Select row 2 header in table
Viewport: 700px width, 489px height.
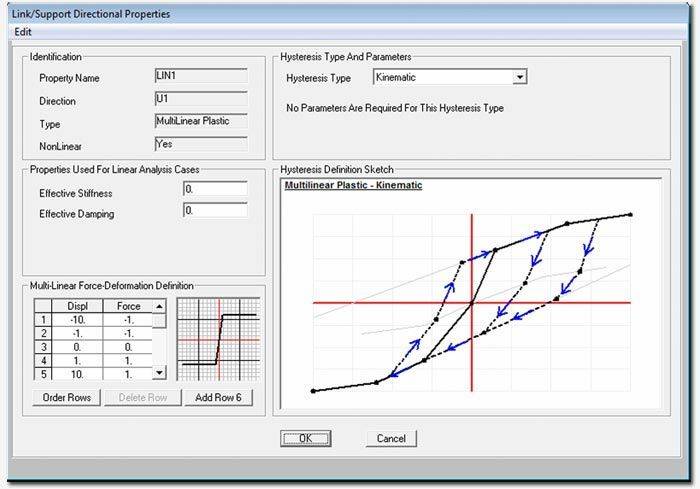click(x=43, y=334)
